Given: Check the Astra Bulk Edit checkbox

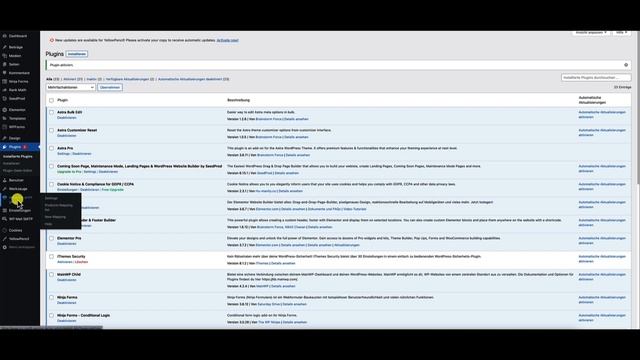Looking at the screenshot, I should [51, 112].
